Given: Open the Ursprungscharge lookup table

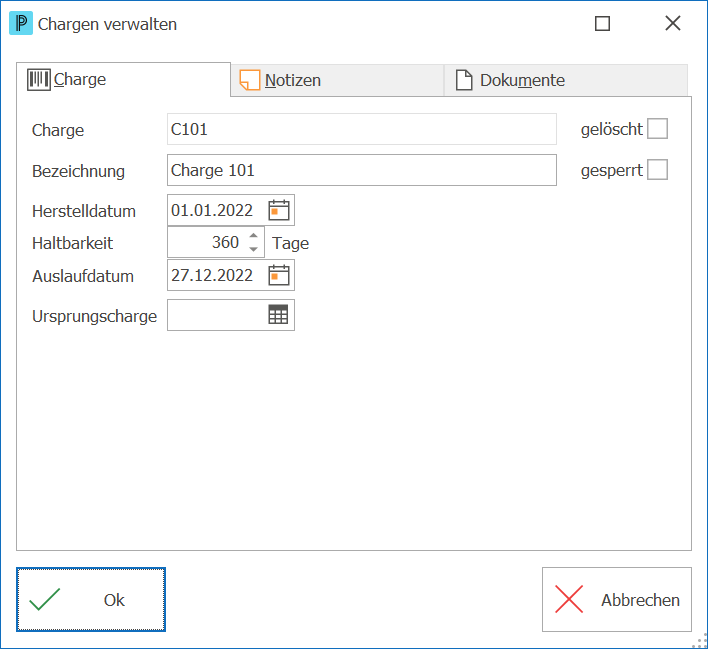Looking at the screenshot, I should pyautogui.click(x=278, y=315).
